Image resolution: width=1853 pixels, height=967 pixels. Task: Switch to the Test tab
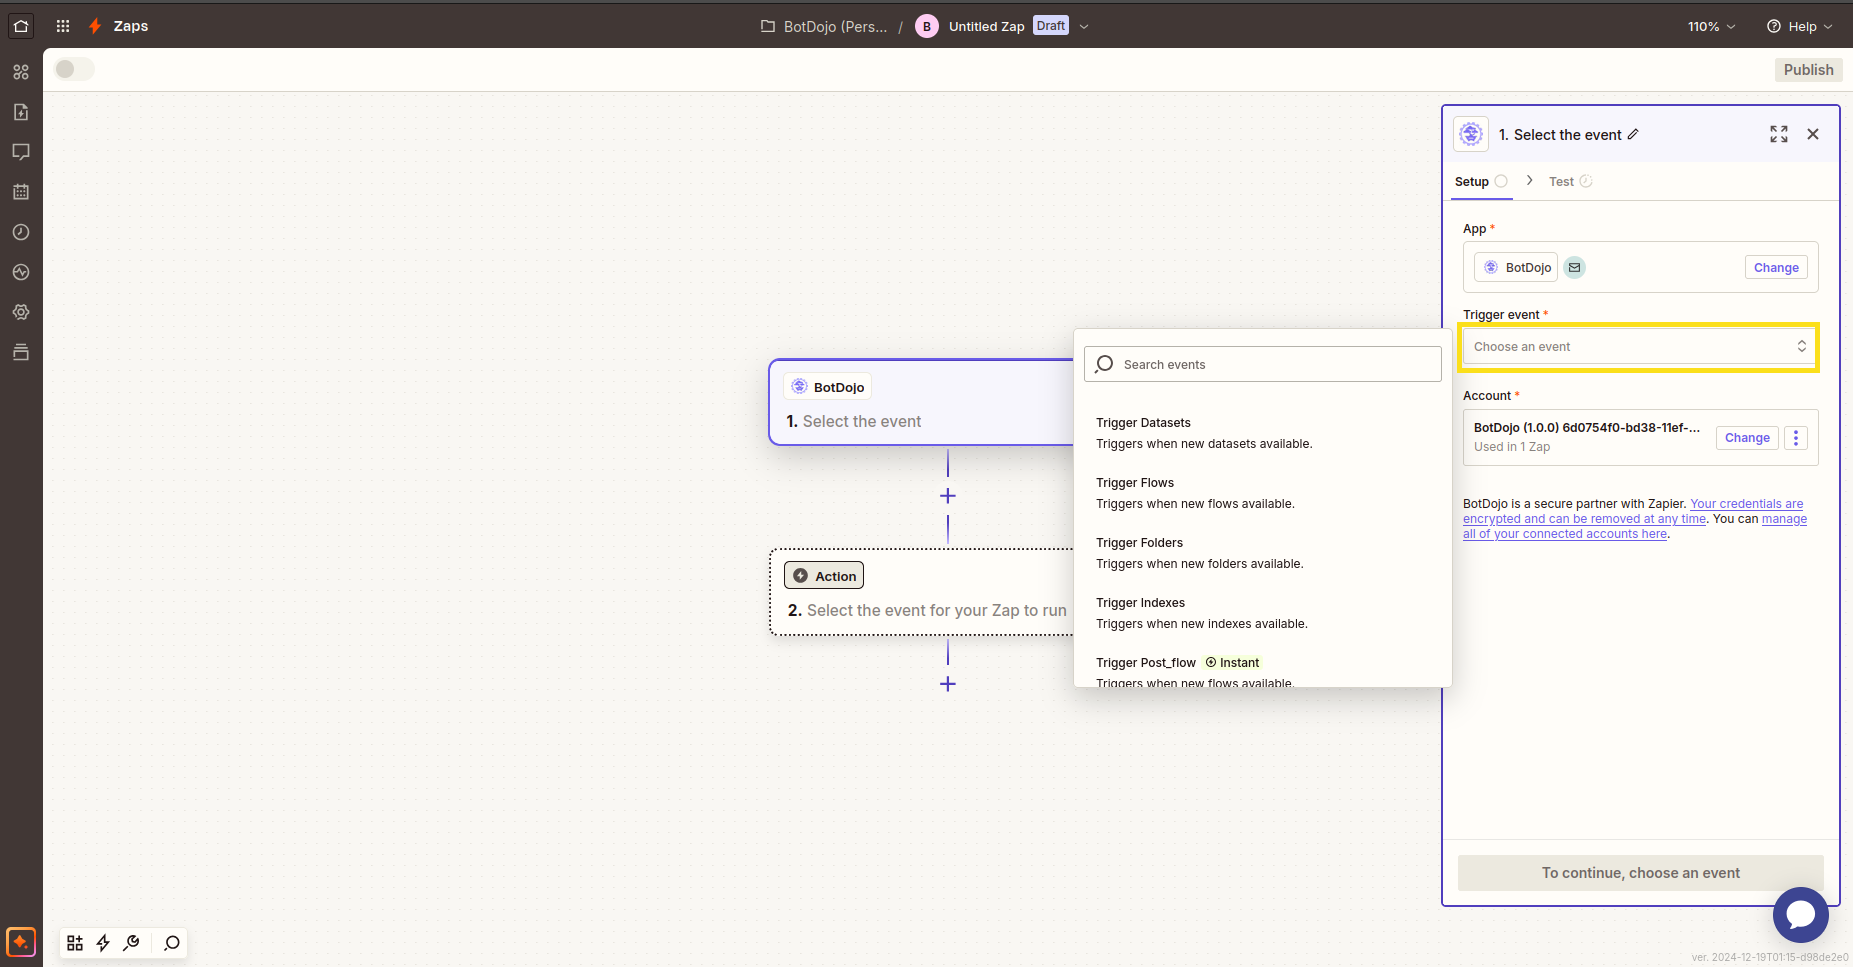point(1570,181)
